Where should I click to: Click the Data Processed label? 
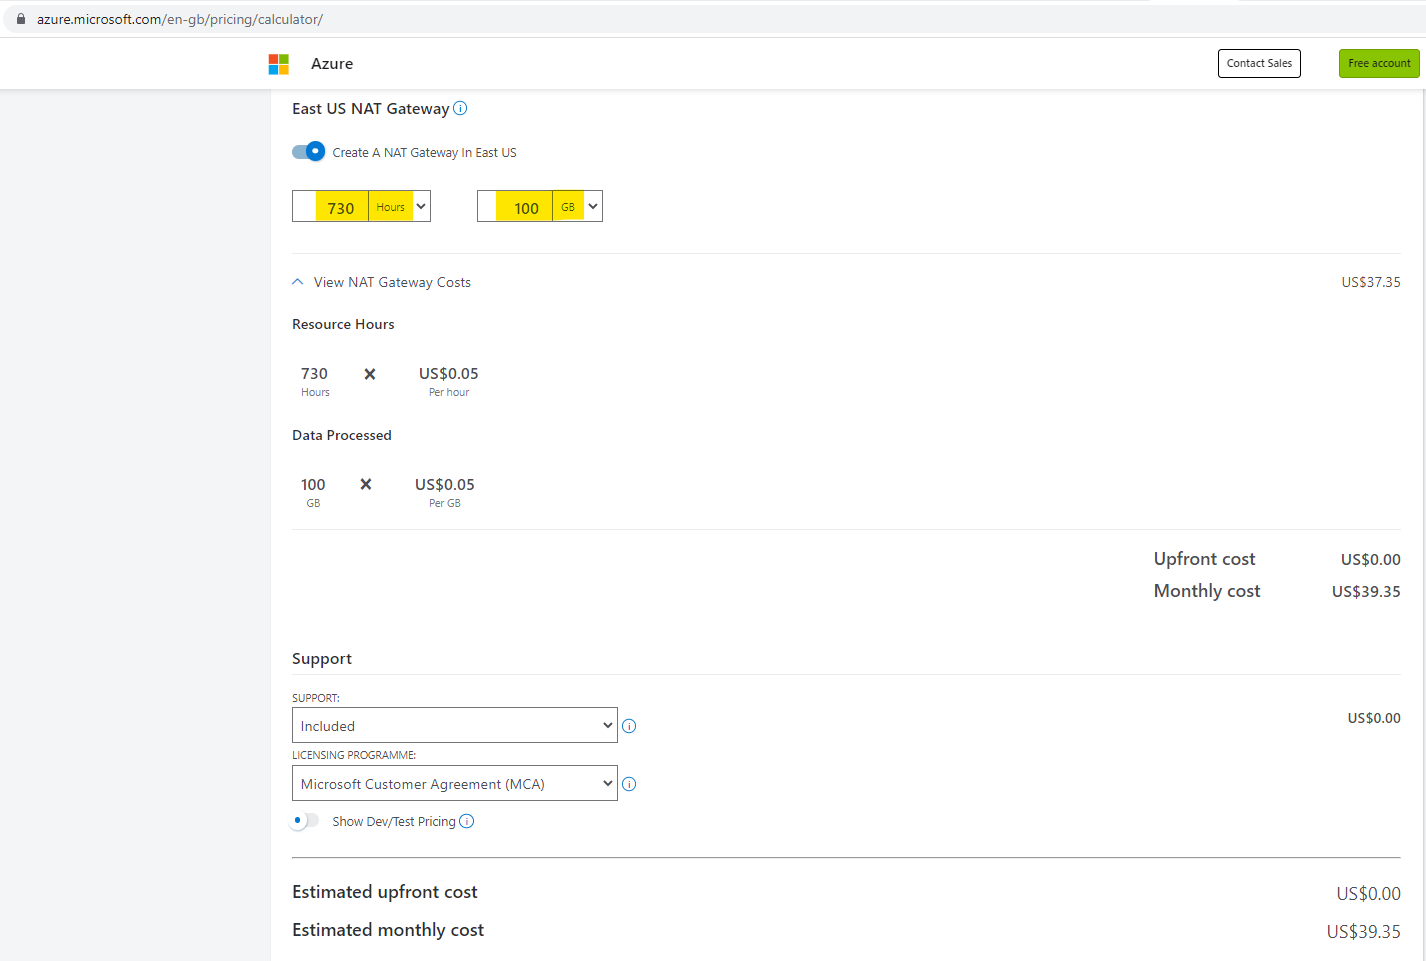click(342, 435)
